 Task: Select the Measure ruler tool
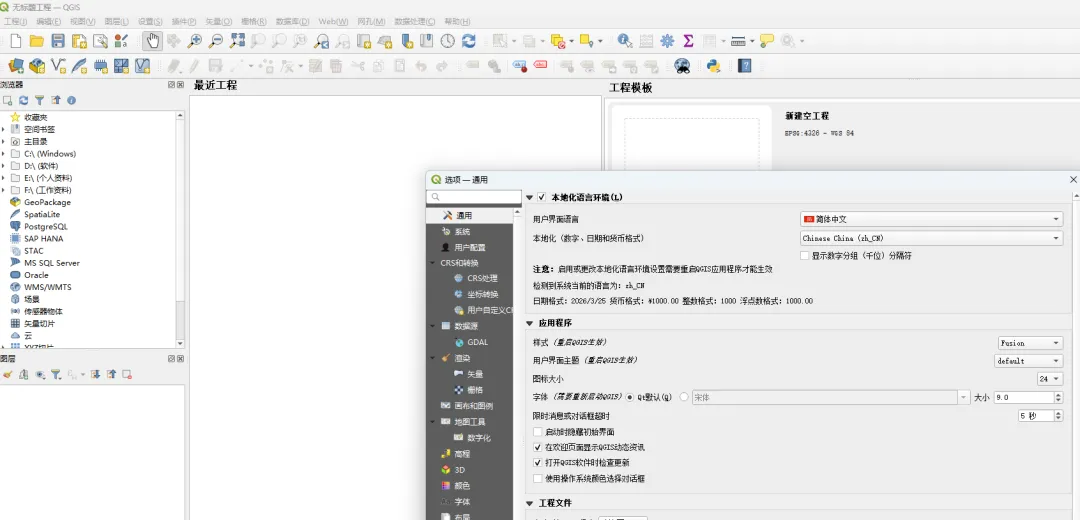[x=738, y=41]
